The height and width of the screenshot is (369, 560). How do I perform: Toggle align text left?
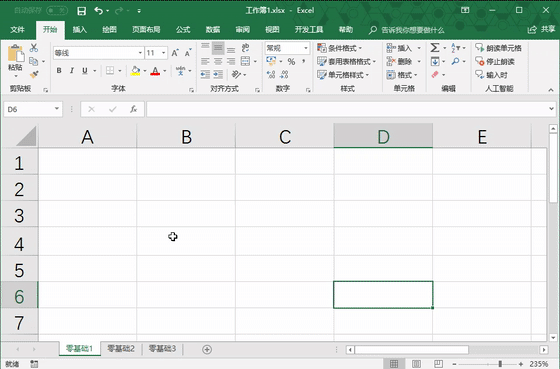click(205, 61)
